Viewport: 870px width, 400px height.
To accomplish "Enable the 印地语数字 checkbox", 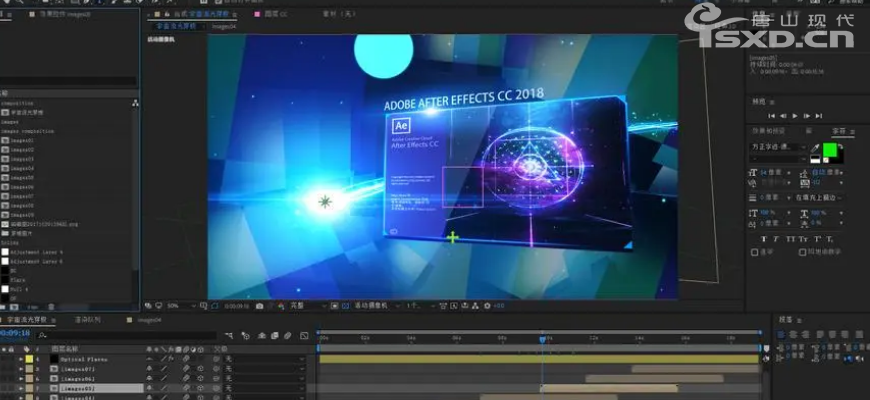I will coord(802,252).
